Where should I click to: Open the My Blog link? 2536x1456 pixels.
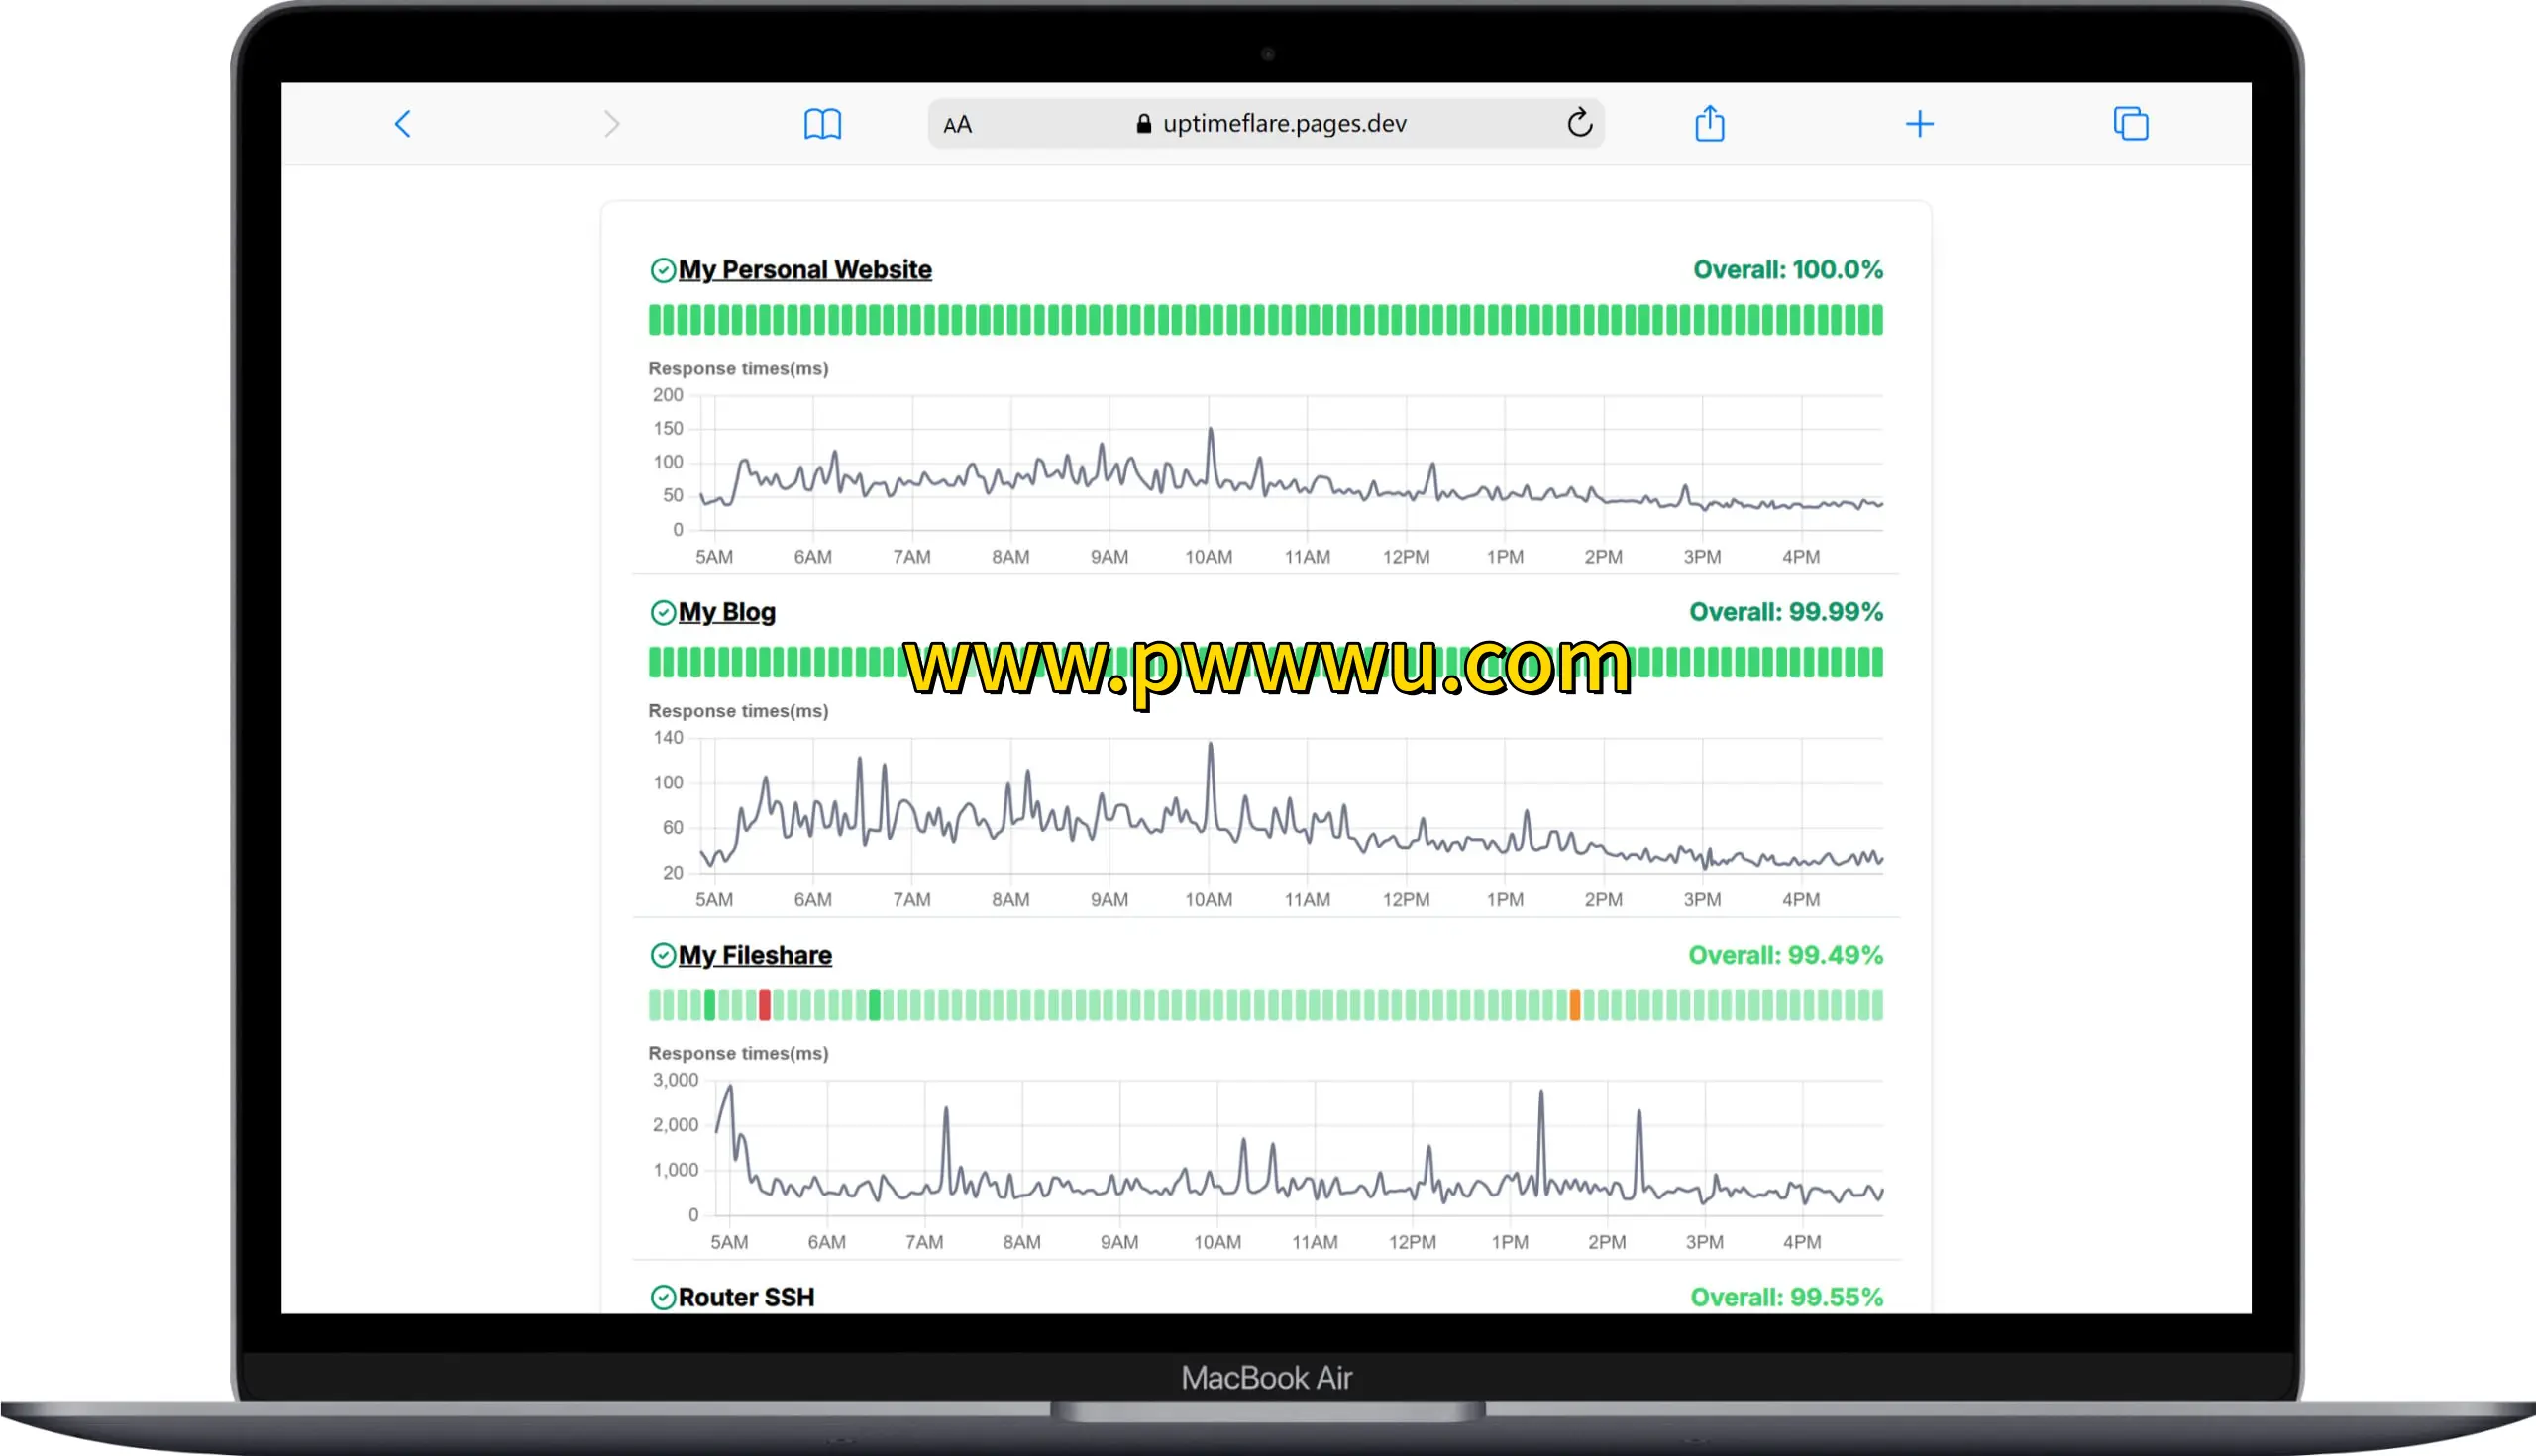click(x=726, y=612)
